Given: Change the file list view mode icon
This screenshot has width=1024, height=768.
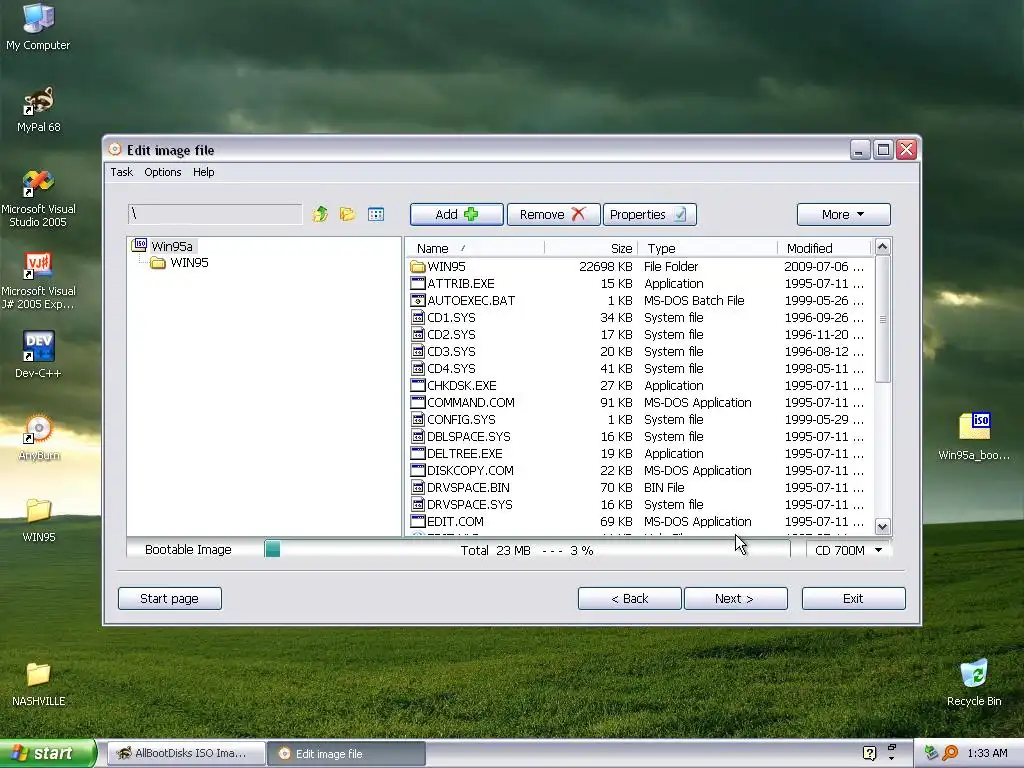Looking at the screenshot, I should click(376, 214).
